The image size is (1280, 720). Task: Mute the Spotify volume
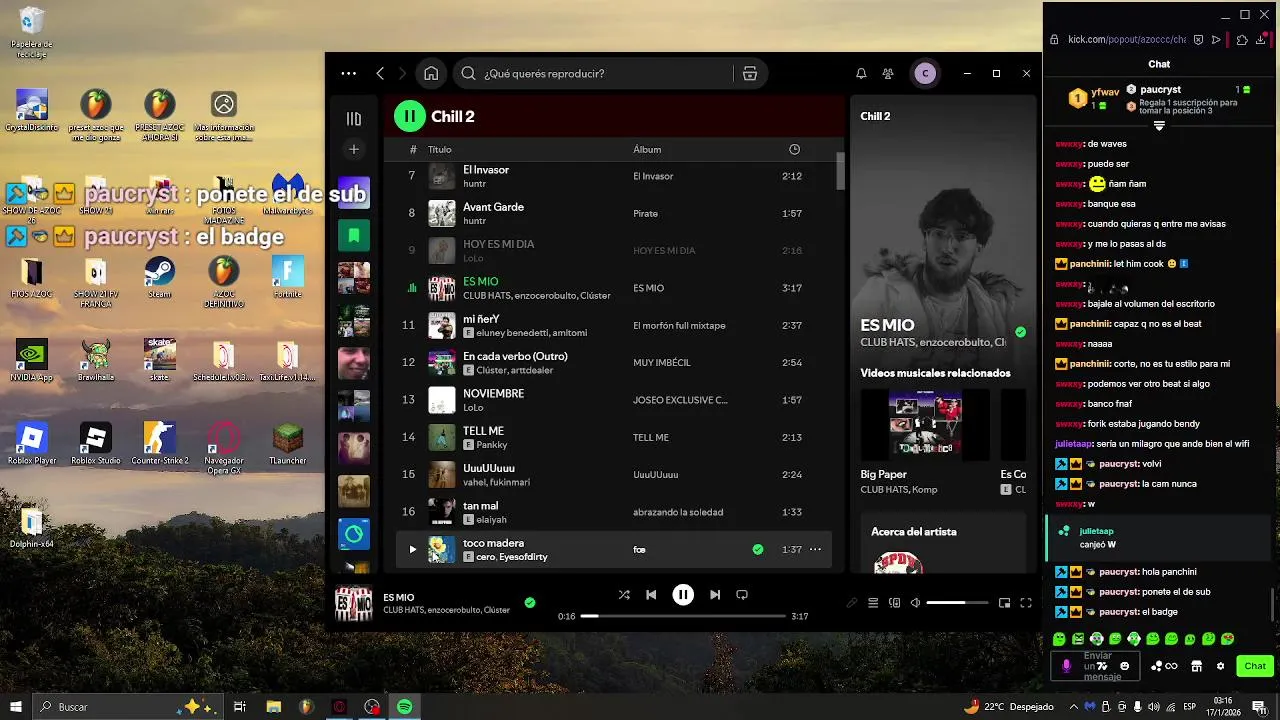(x=915, y=603)
